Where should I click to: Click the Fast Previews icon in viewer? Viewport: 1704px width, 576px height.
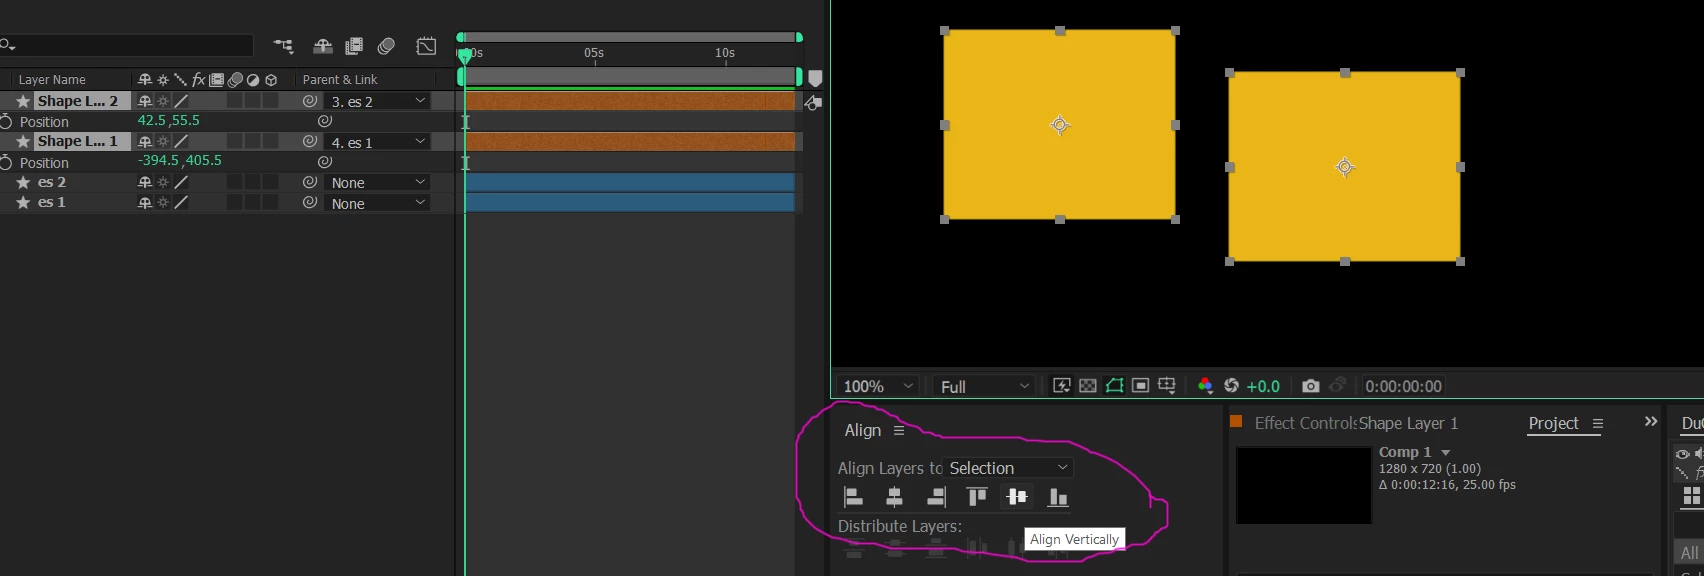point(1062,386)
